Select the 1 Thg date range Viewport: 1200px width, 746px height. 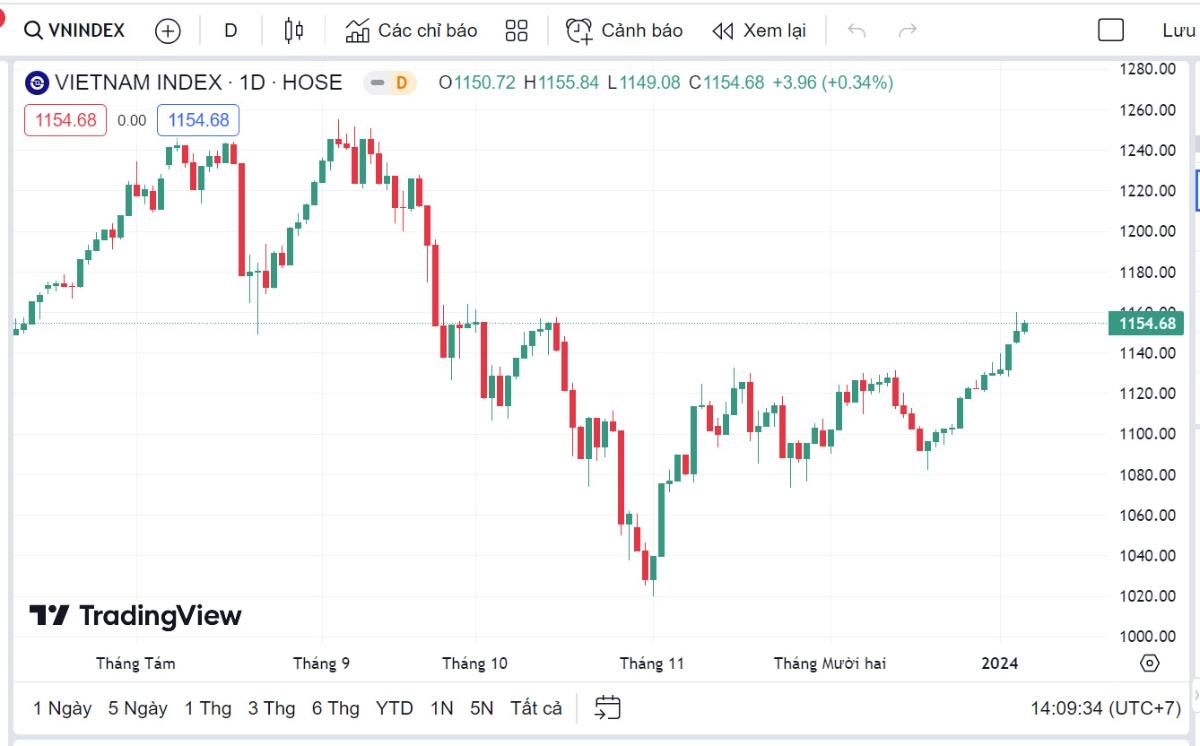208,708
